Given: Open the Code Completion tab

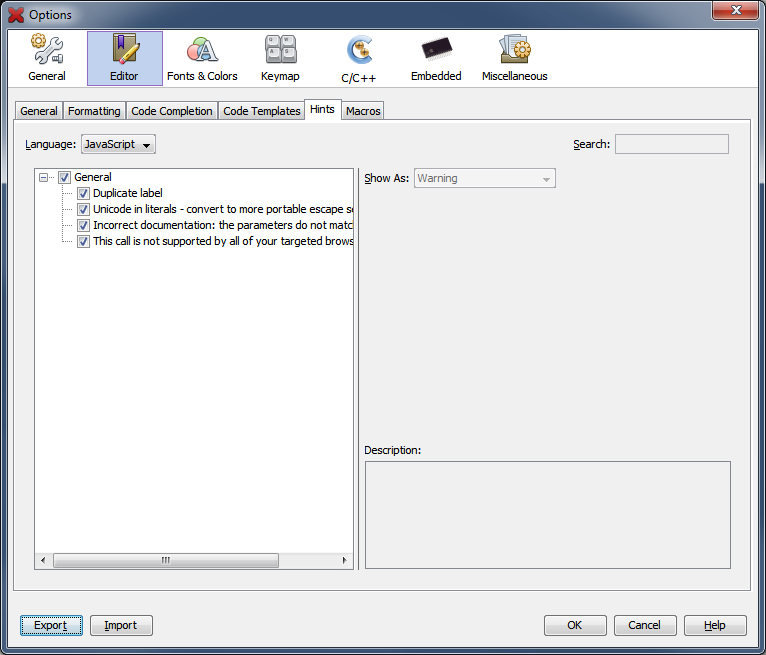Looking at the screenshot, I should click(x=171, y=111).
